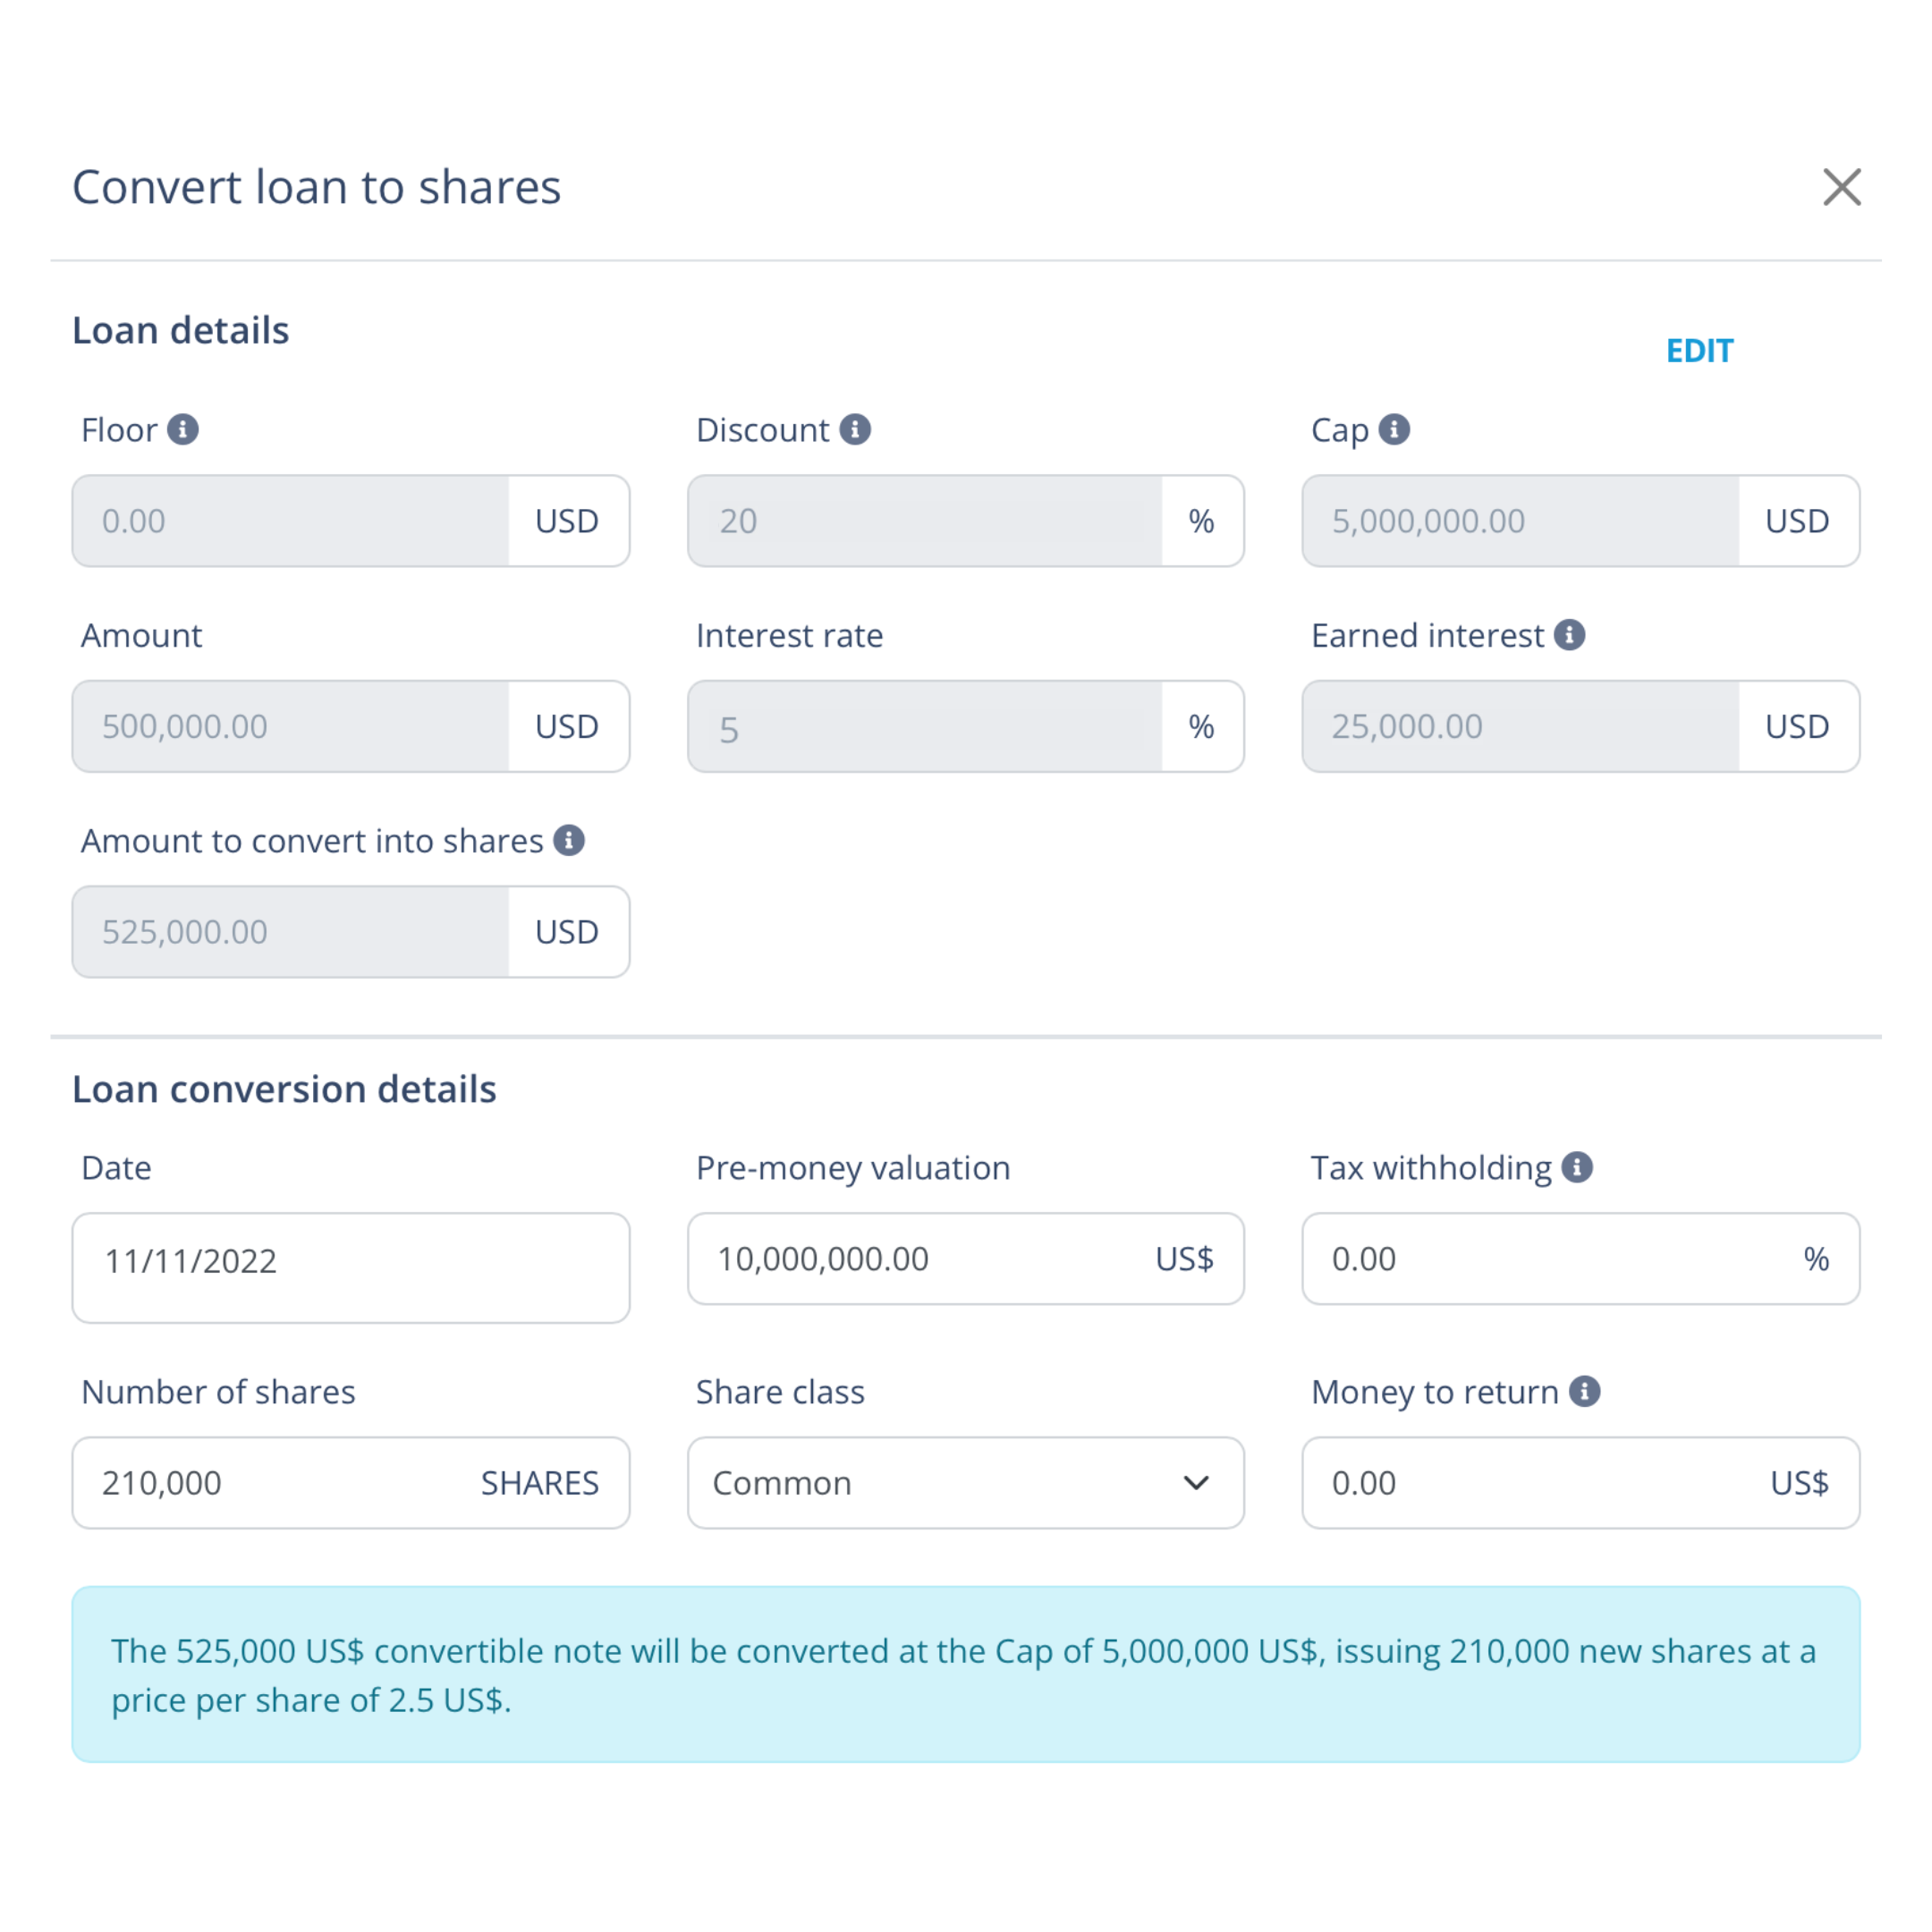The height and width of the screenshot is (1932, 1932).
Task: Click the EDIT link for loan details
Action: tap(1699, 349)
